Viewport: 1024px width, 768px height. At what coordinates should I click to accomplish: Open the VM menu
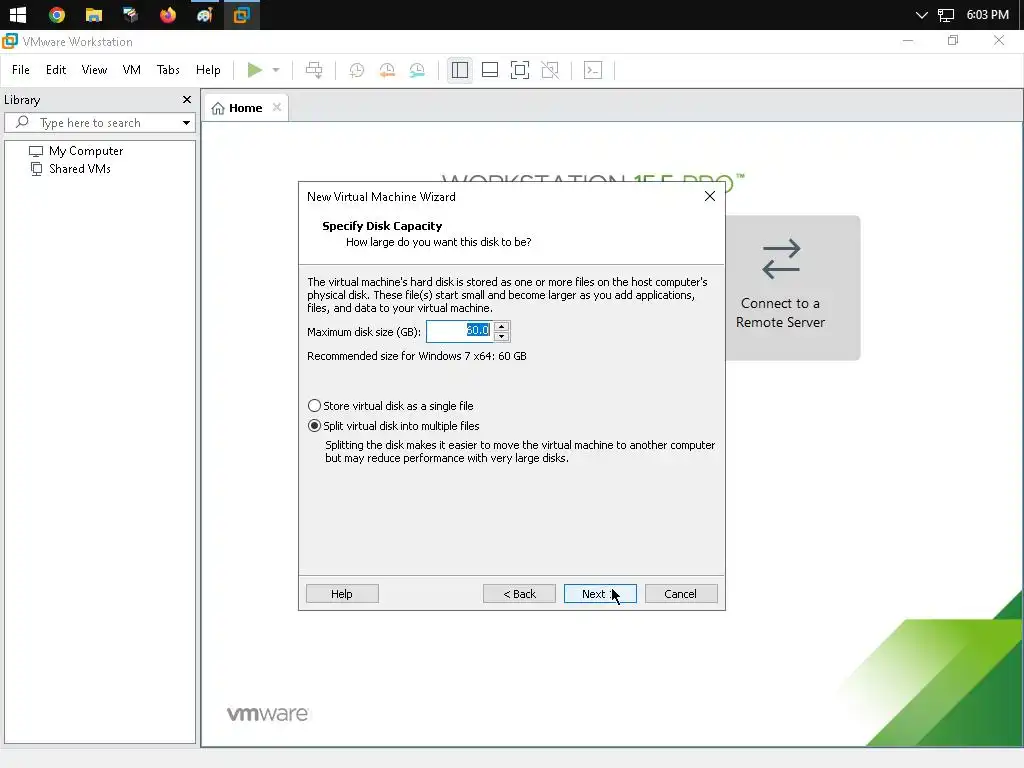tap(131, 70)
